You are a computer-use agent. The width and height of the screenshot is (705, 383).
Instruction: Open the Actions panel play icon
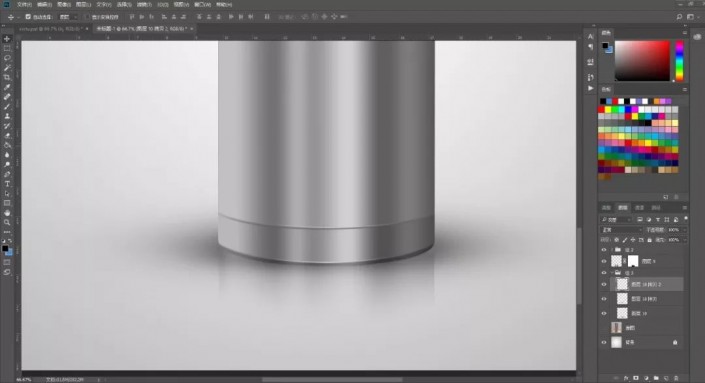pos(590,89)
